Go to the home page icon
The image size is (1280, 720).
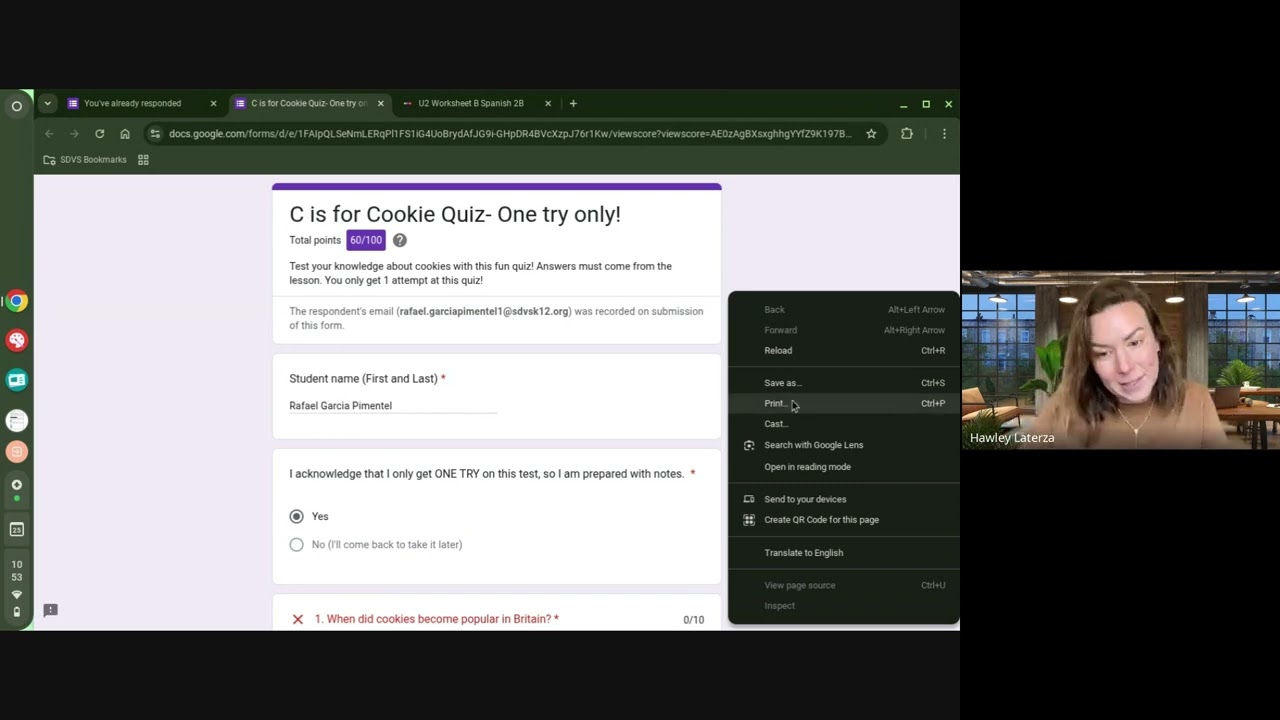click(x=125, y=134)
